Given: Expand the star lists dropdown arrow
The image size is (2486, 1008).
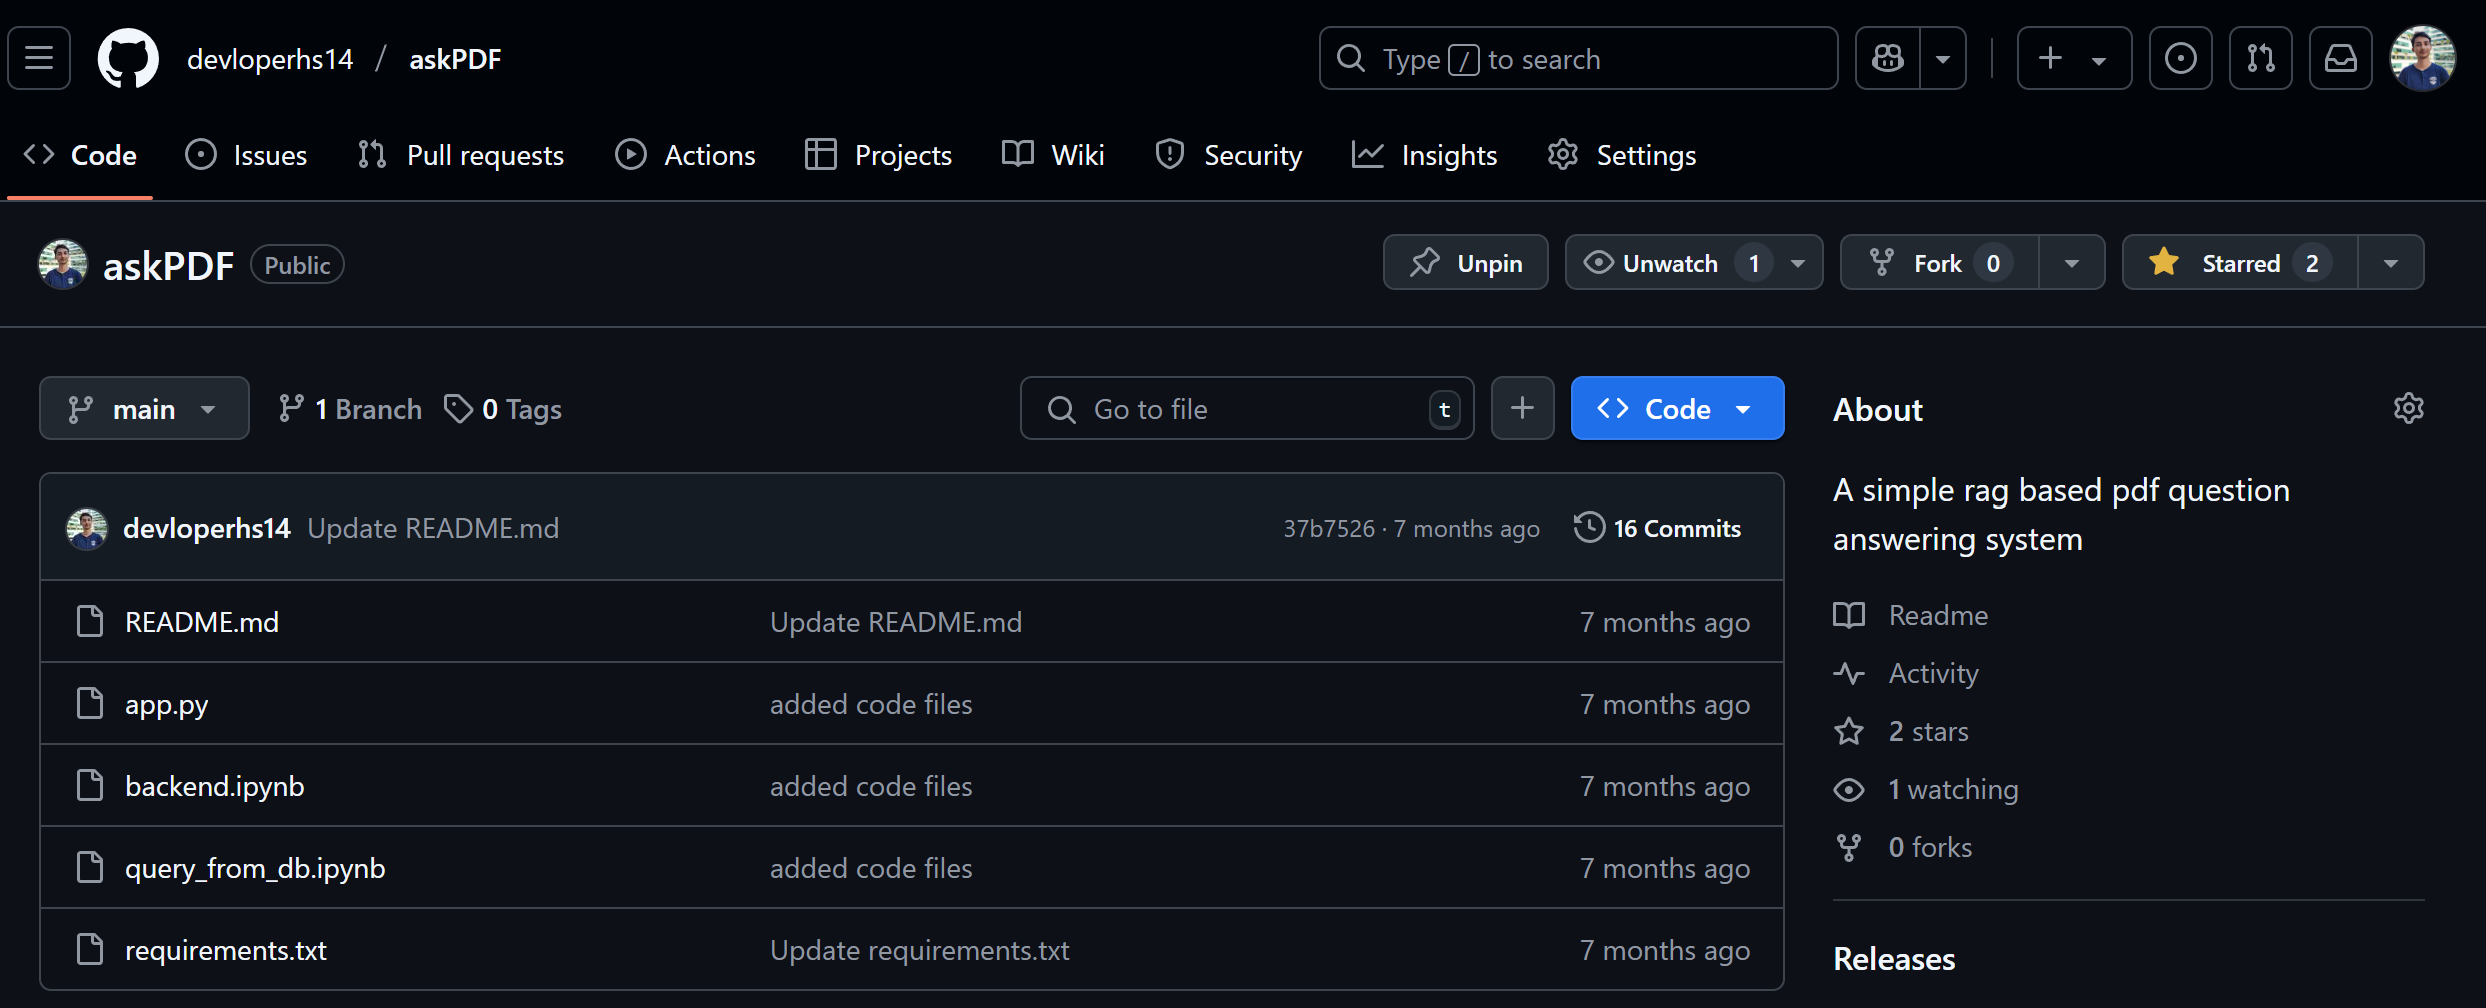Looking at the screenshot, I should [x=2391, y=263].
